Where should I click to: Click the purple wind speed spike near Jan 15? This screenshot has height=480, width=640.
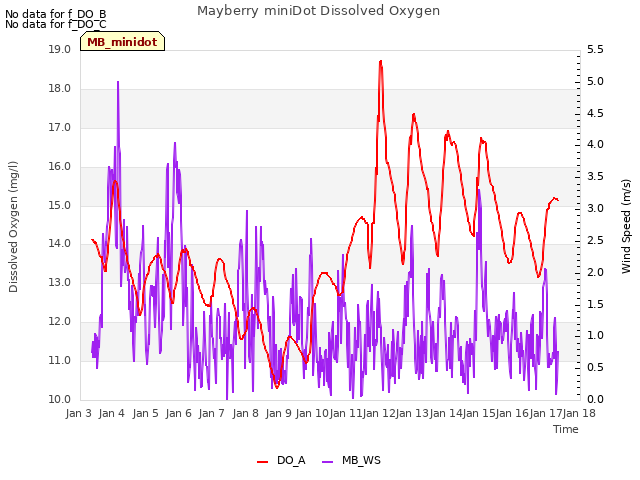click(479, 190)
